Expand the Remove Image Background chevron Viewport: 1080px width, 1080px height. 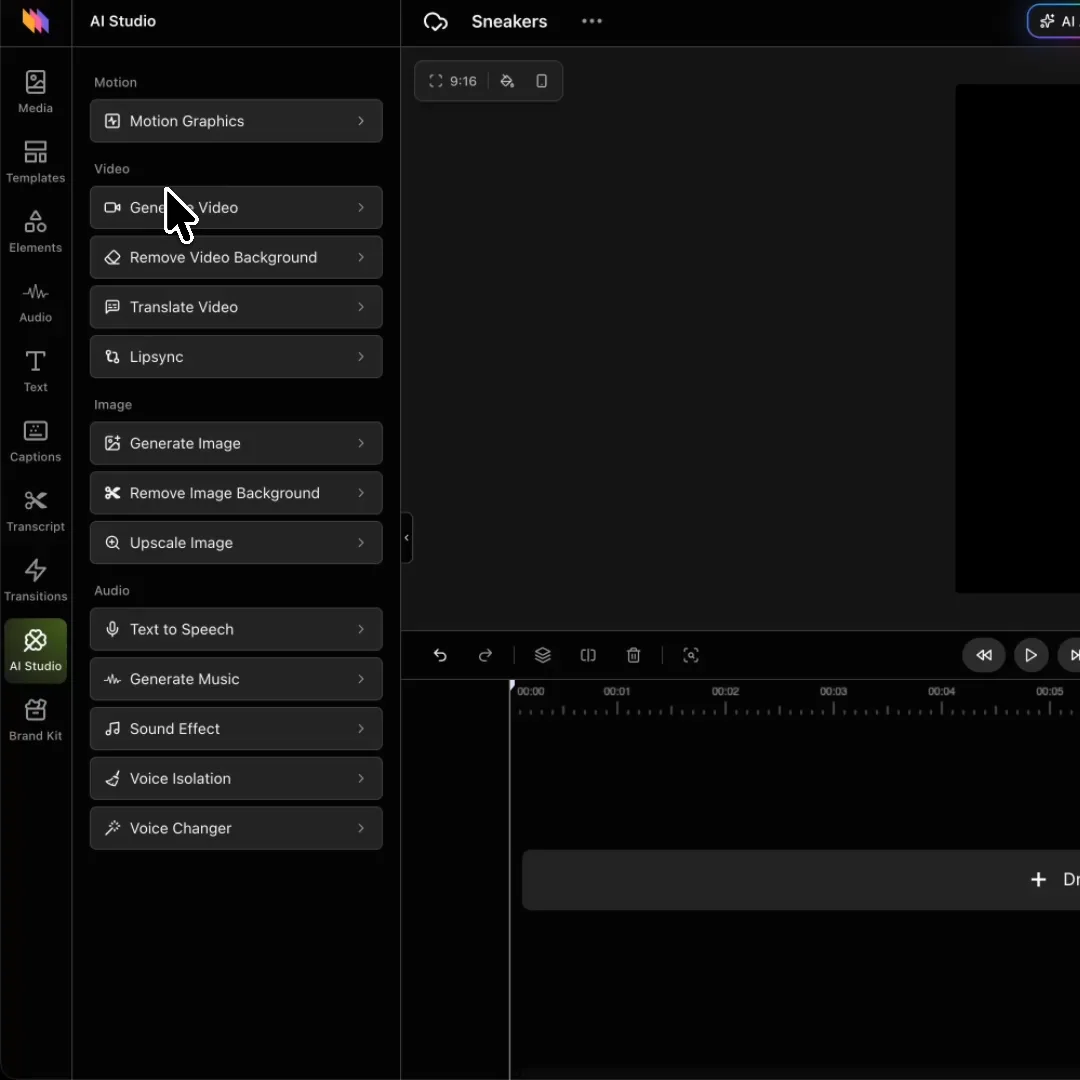click(361, 493)
